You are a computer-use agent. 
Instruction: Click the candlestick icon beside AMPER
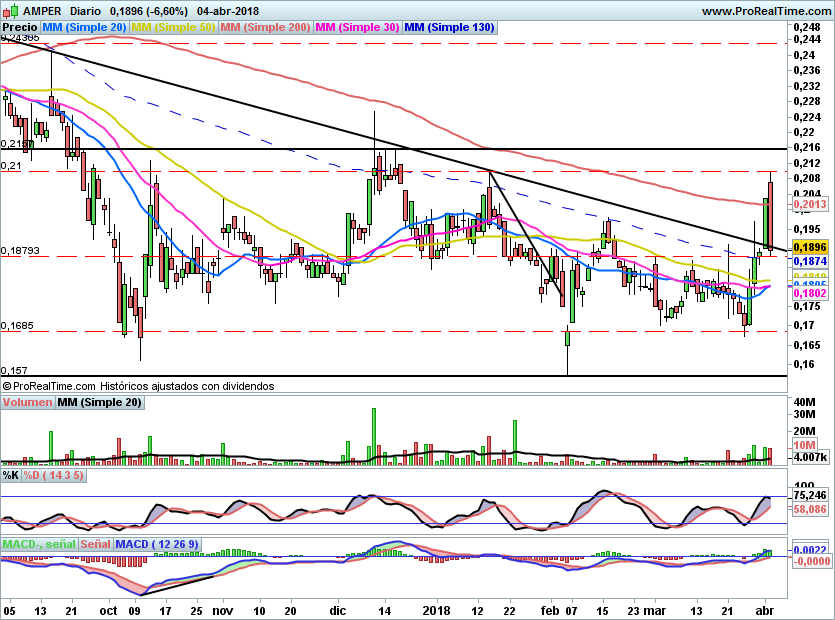tap(10, 11)
